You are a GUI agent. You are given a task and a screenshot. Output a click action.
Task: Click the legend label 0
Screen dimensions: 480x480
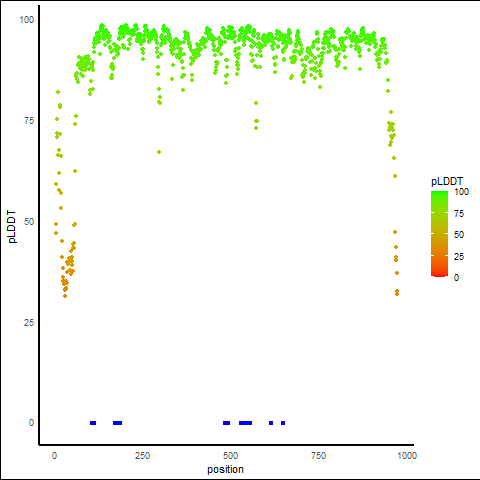pyautogui.click(x=456, y=278)
